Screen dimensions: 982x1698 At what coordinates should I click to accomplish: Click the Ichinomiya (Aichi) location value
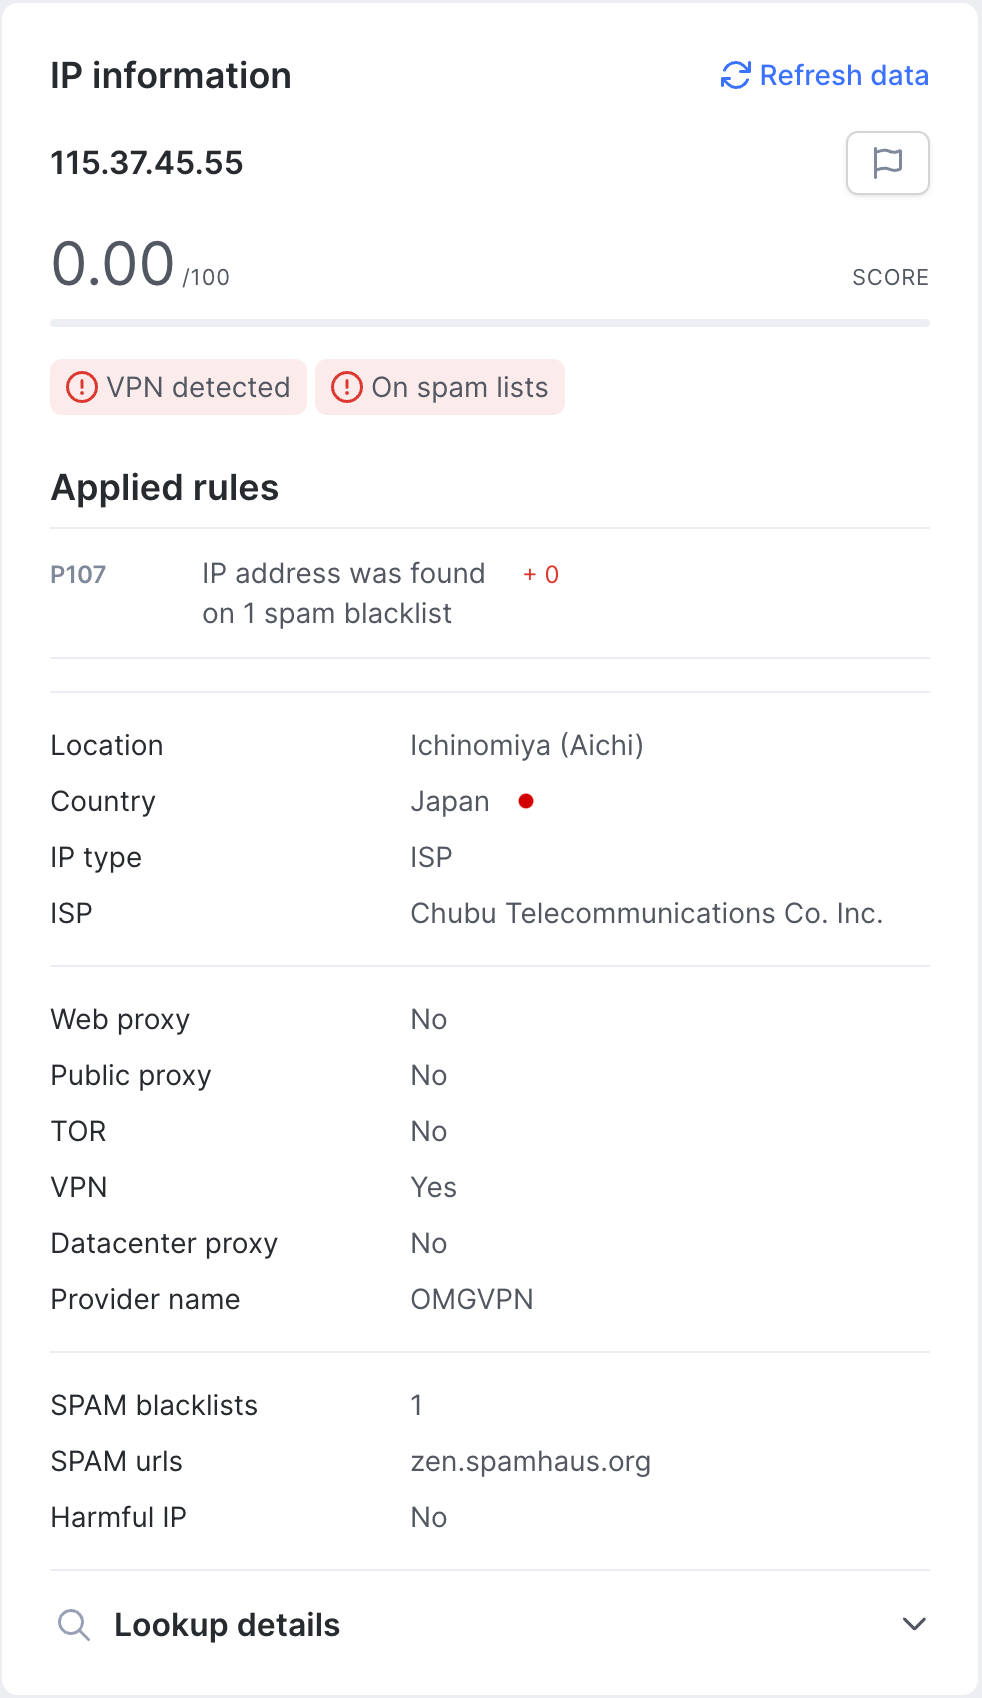[527, 746]
